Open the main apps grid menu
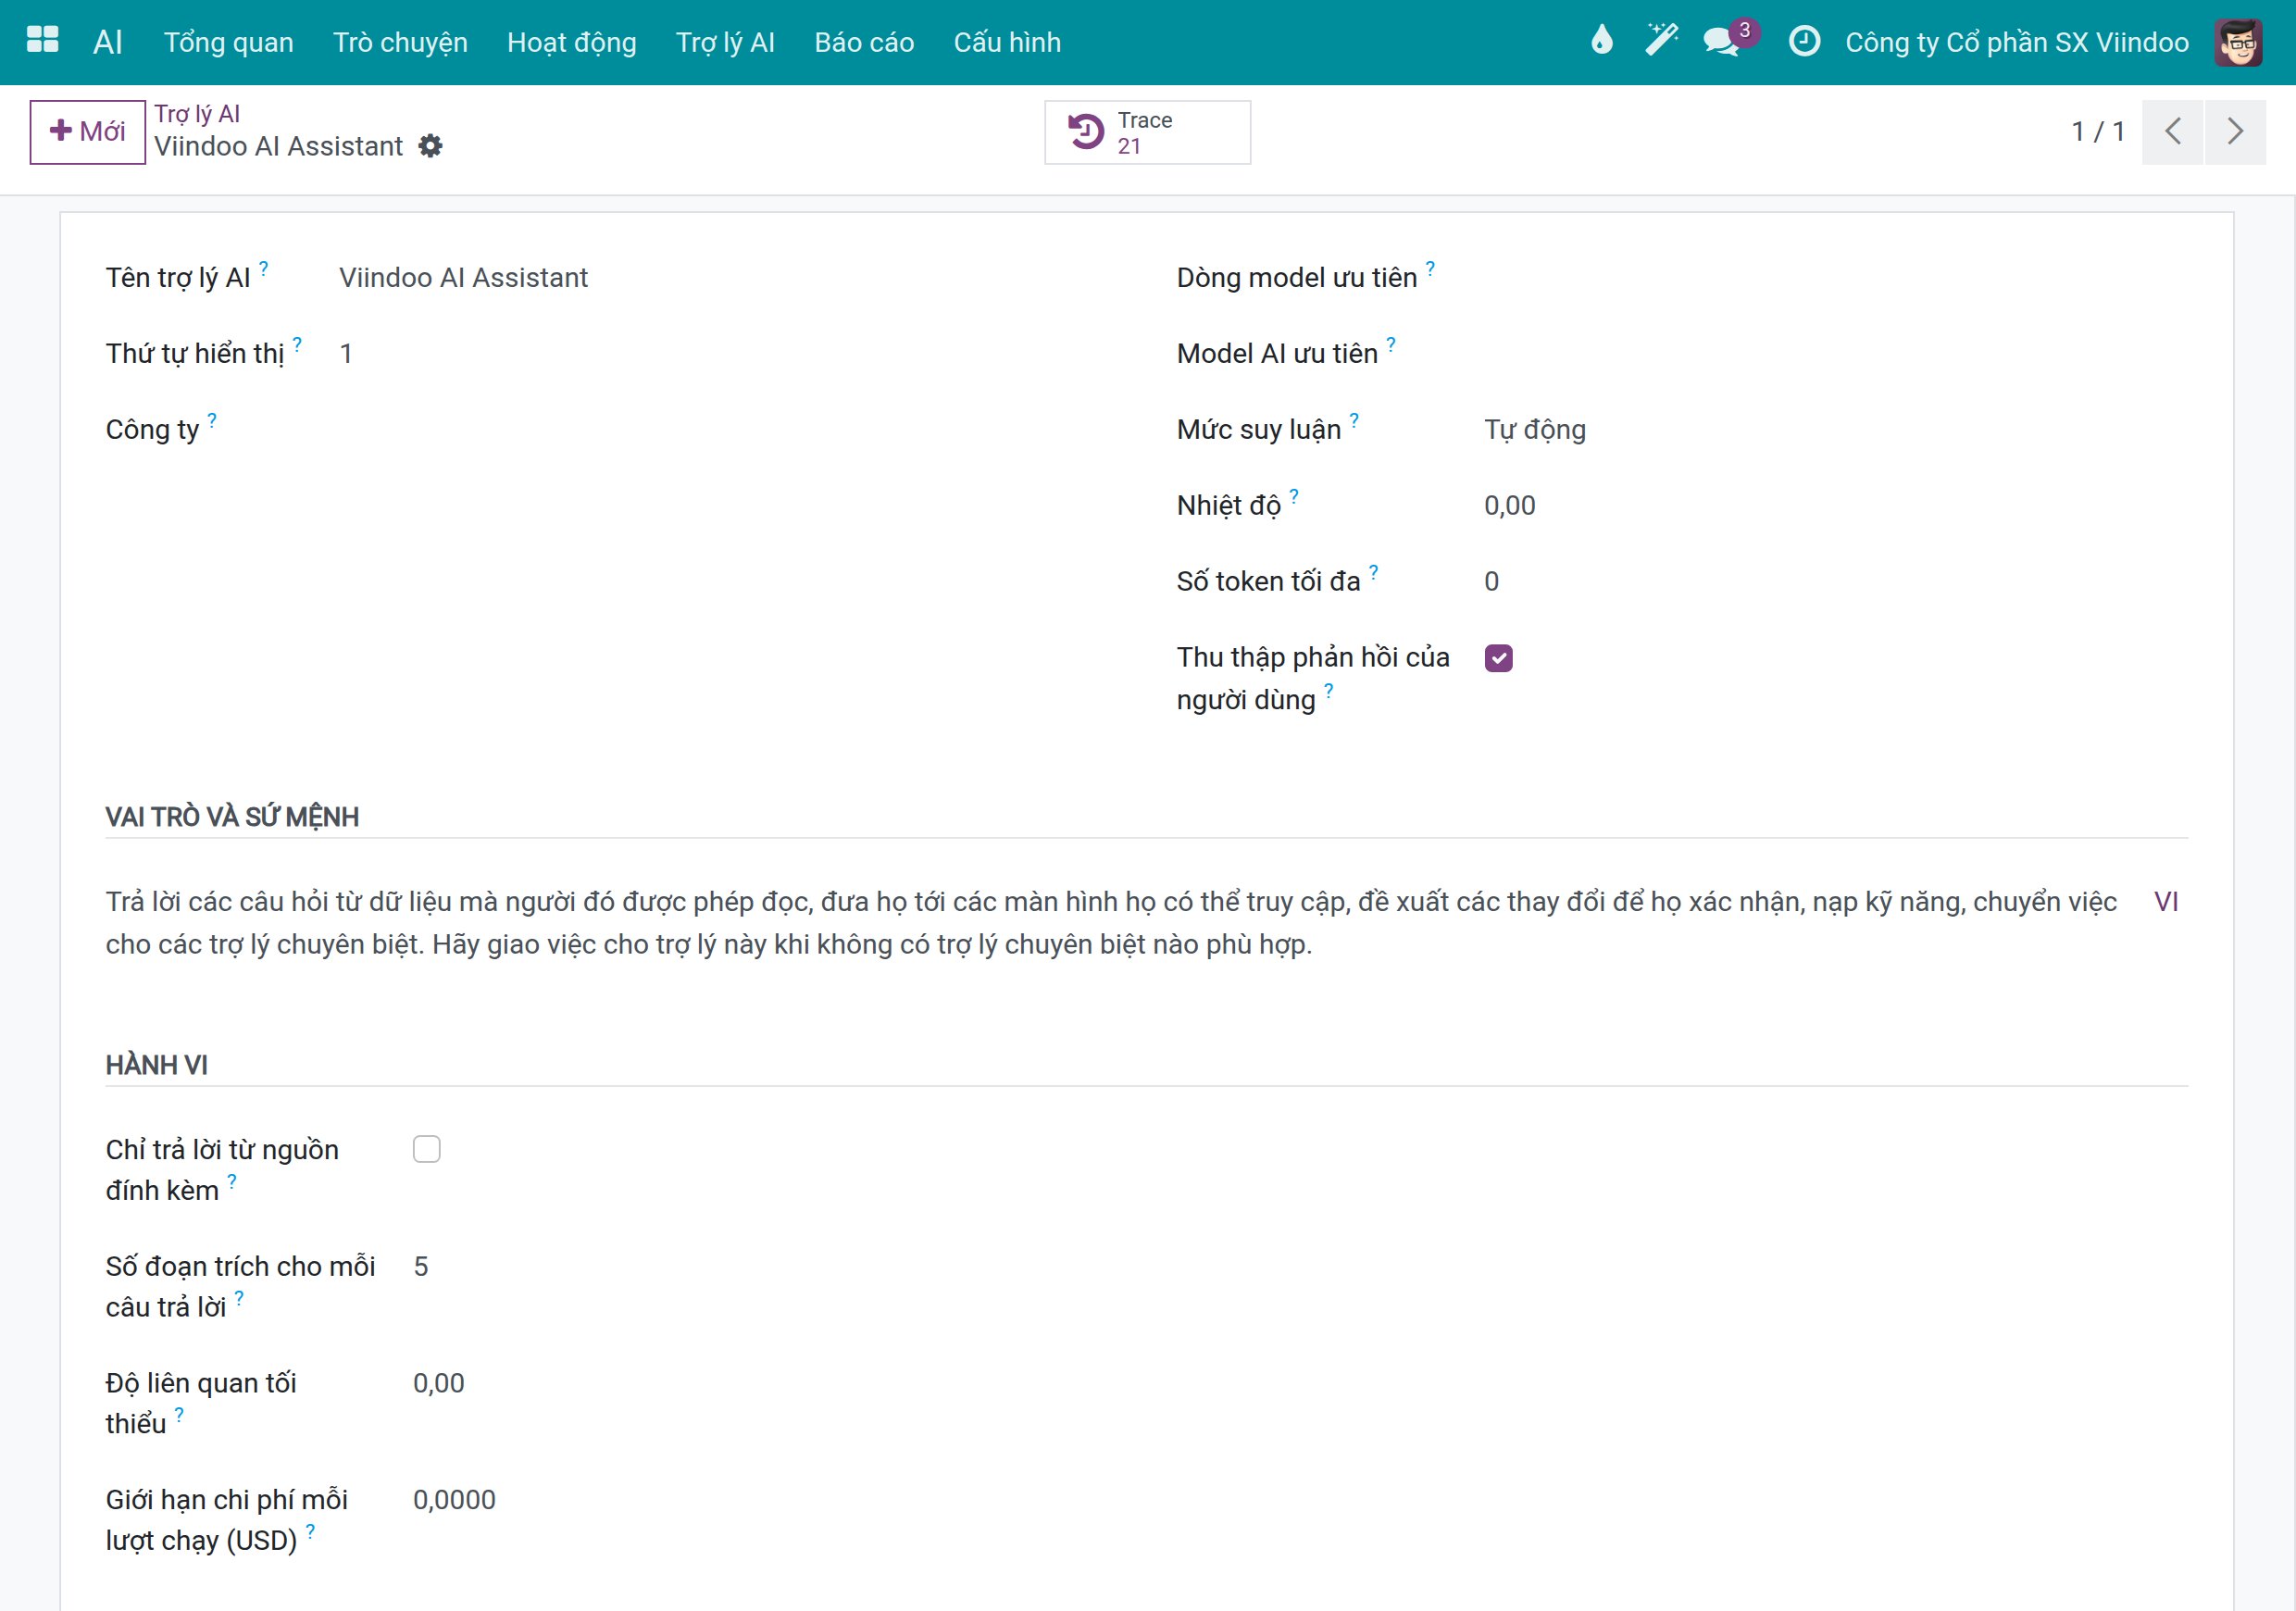 (x=42, y=41)
